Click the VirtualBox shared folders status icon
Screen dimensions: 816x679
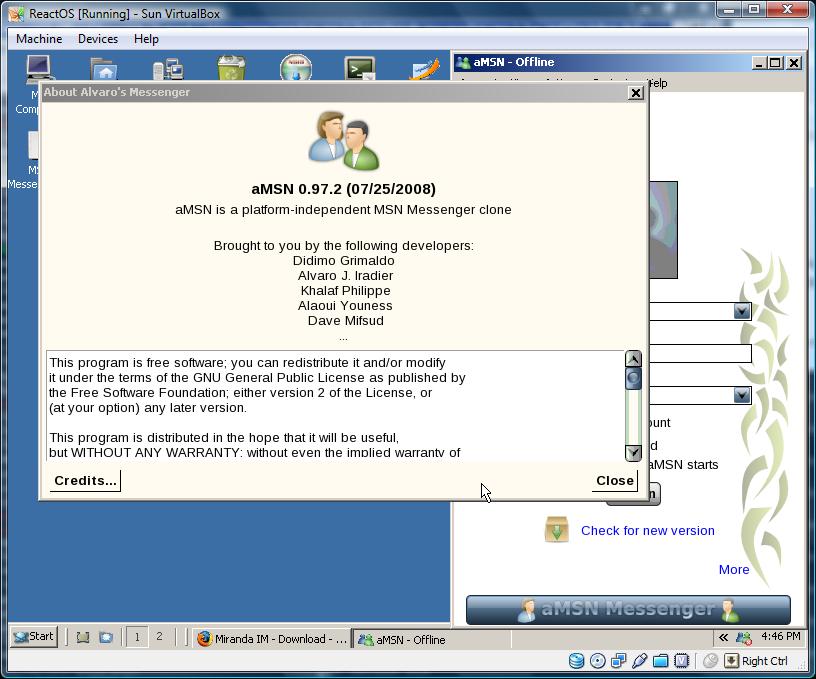click(661, 661)
